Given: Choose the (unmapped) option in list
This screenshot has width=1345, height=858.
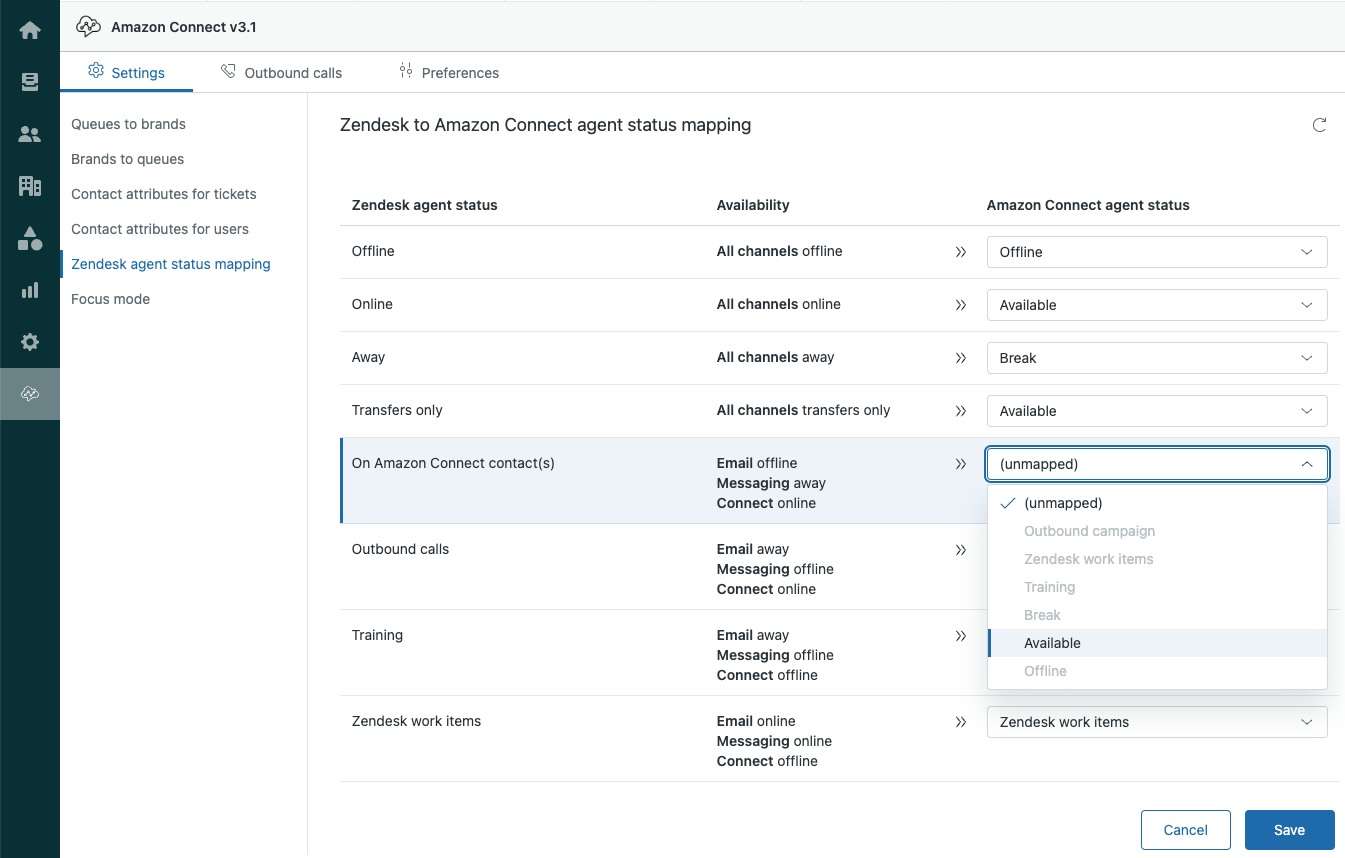Looking at the screenshot, I should click(x=1063, y=503).
